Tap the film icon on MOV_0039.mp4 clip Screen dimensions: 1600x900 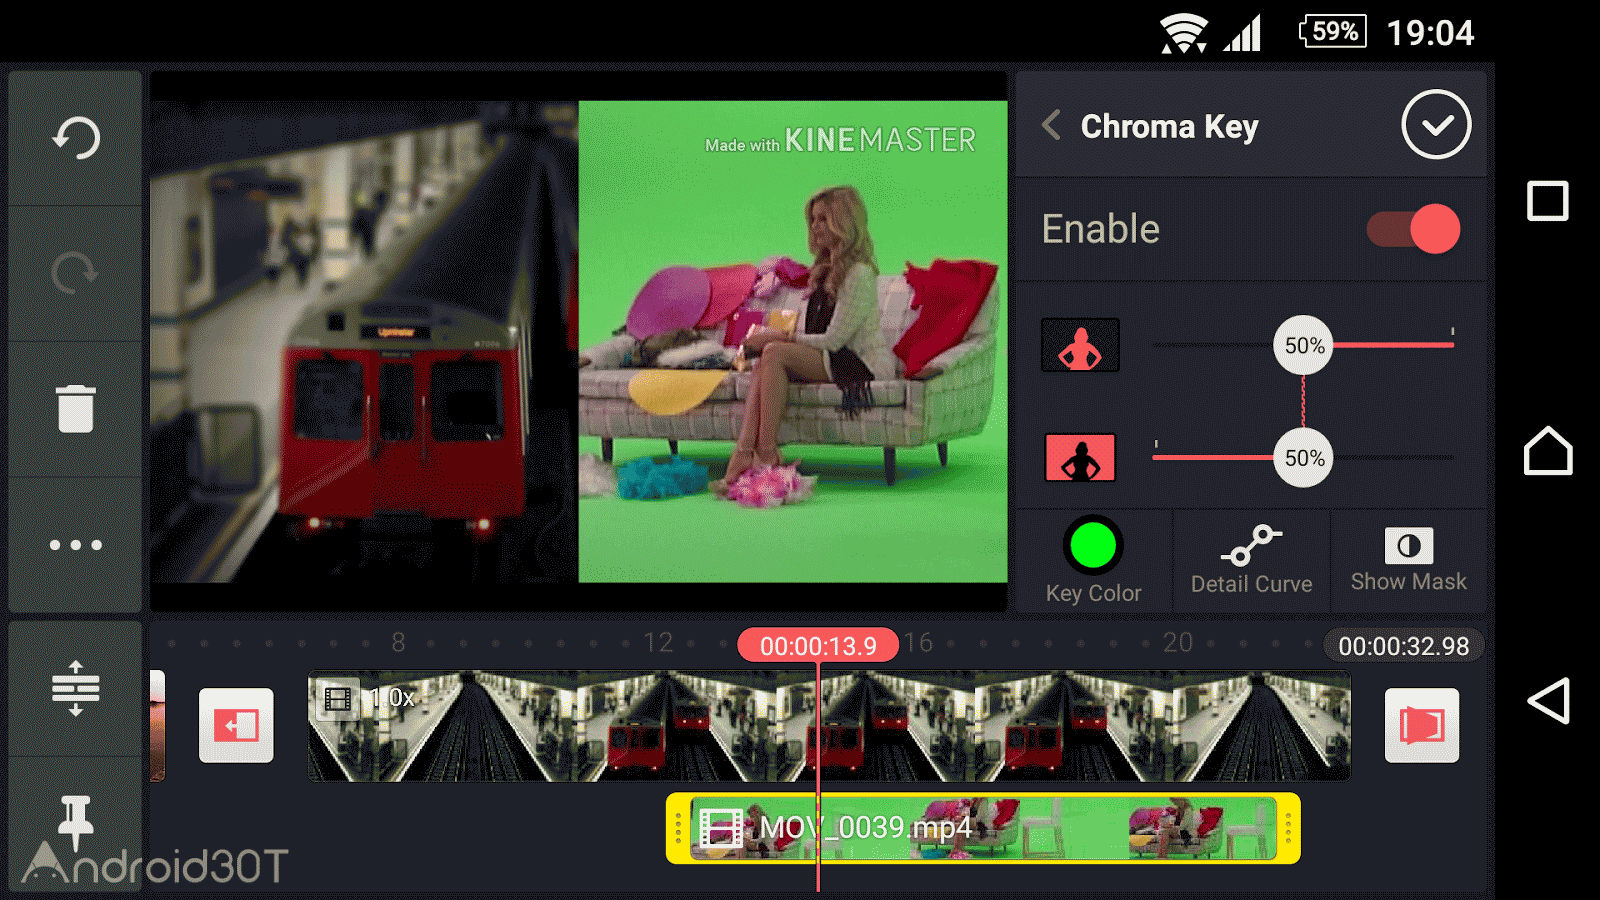point(720,828)
